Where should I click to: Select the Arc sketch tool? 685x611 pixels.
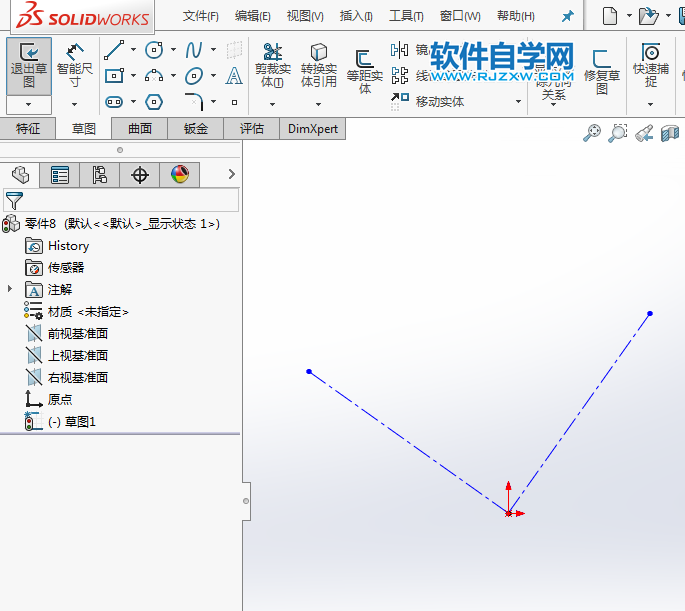(154, 76)
